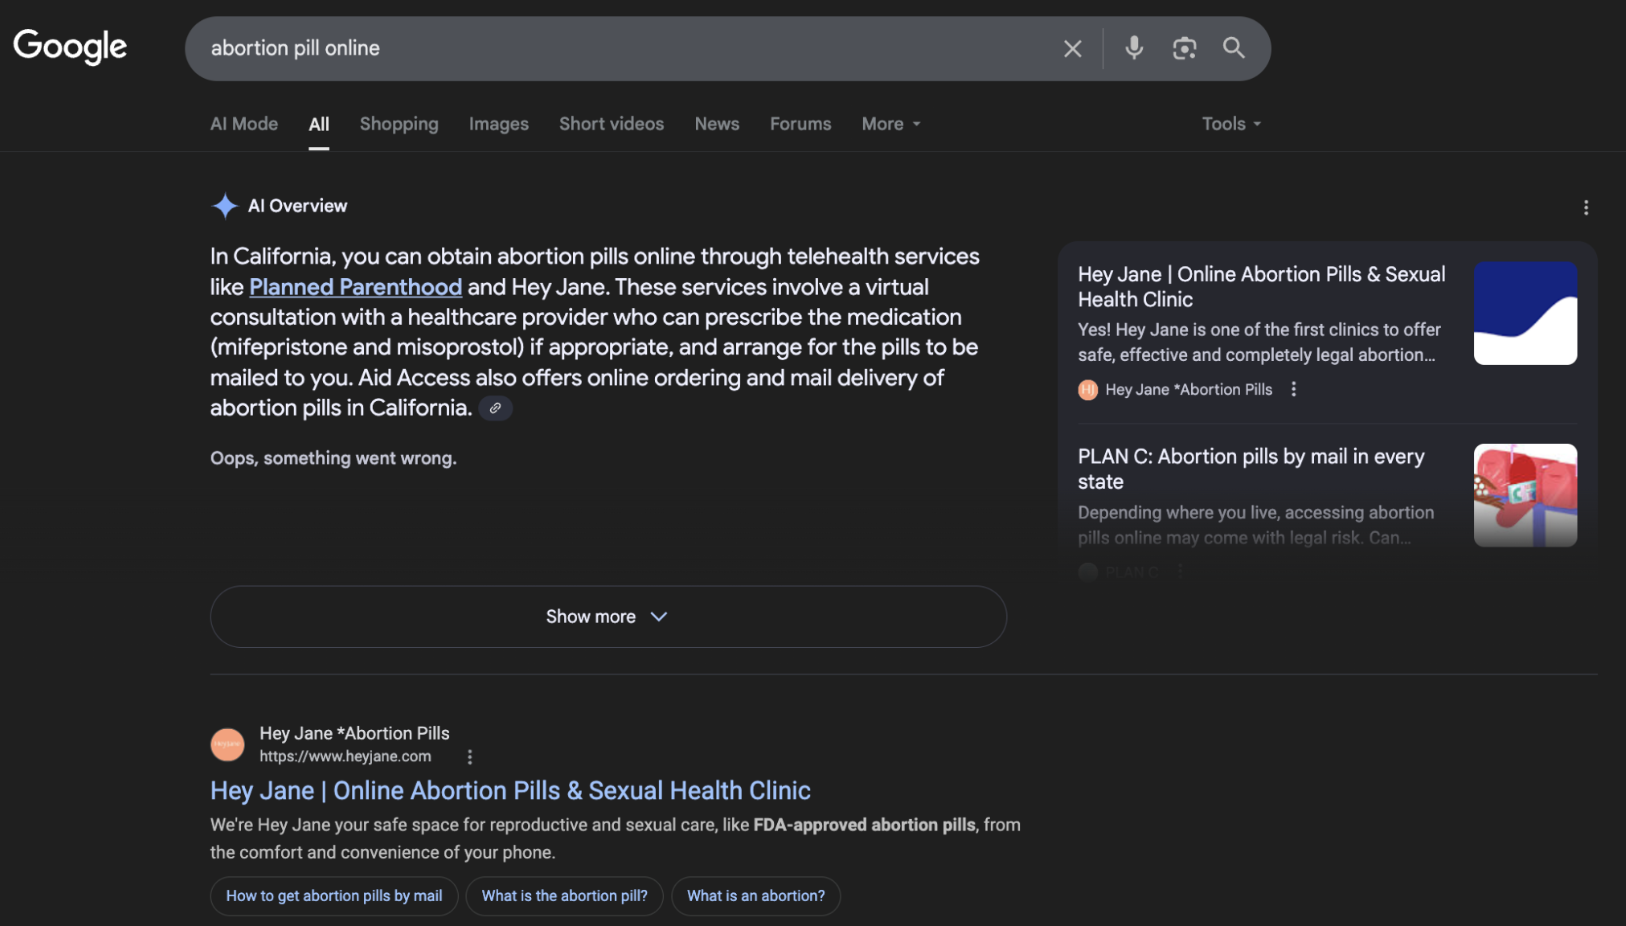The image size is (1626, 926).
Task: Click Hey Jane *Abortion Pills site name
Action: [x=355, y=733]
